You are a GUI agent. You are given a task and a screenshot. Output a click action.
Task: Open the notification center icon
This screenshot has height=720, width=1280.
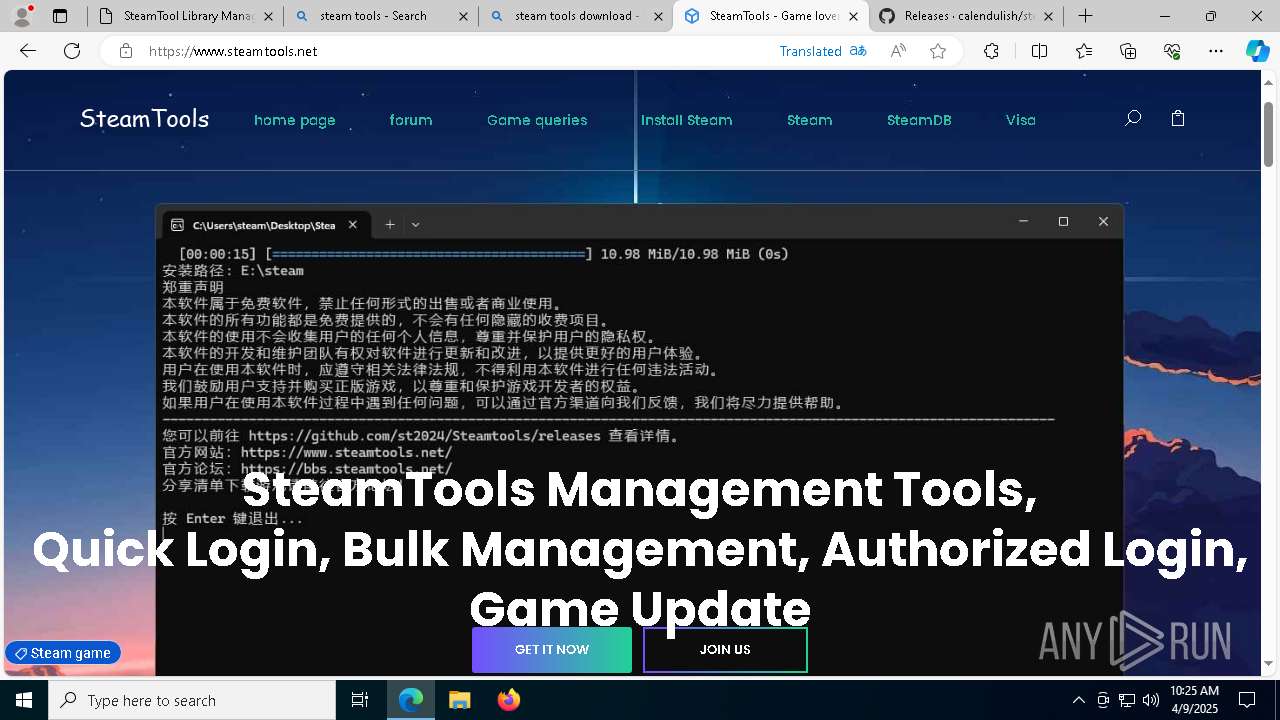(1247, 700)
